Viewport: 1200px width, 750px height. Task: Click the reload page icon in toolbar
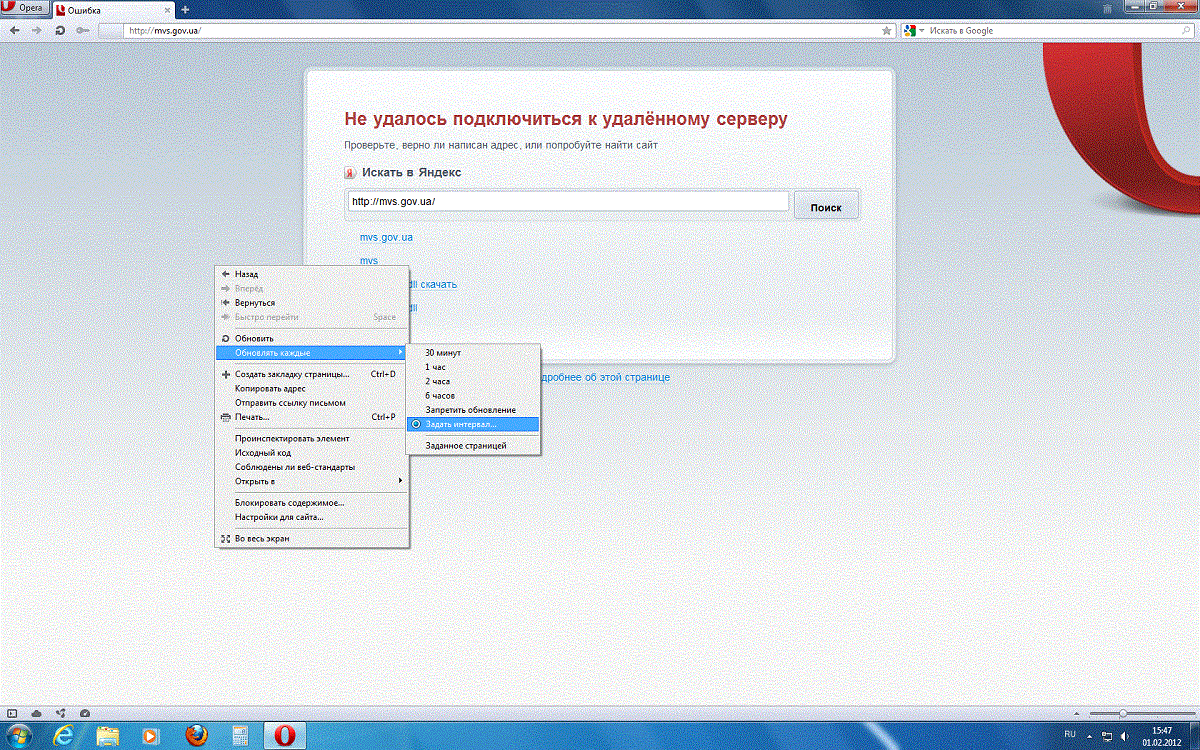click(x=60, y=31)
